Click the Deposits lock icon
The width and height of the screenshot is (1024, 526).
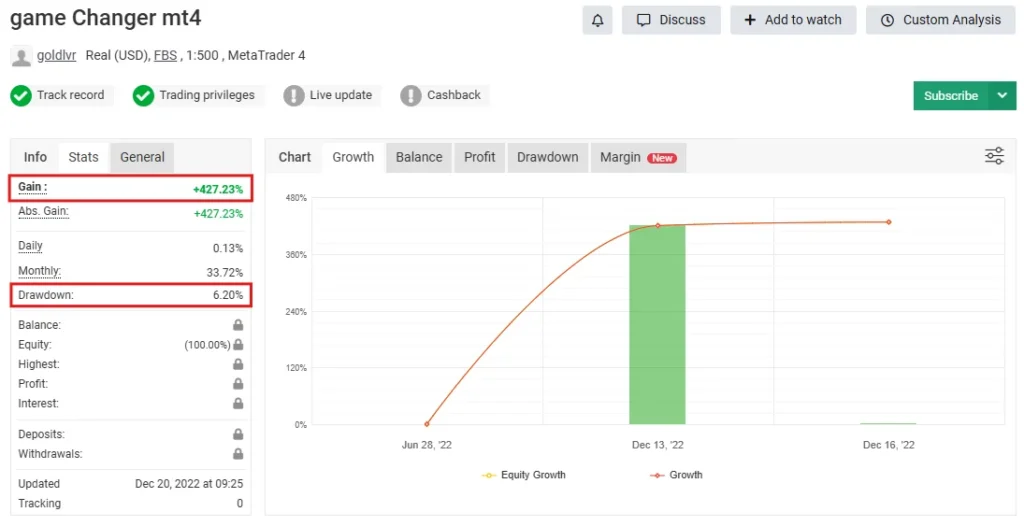point(238,434)
